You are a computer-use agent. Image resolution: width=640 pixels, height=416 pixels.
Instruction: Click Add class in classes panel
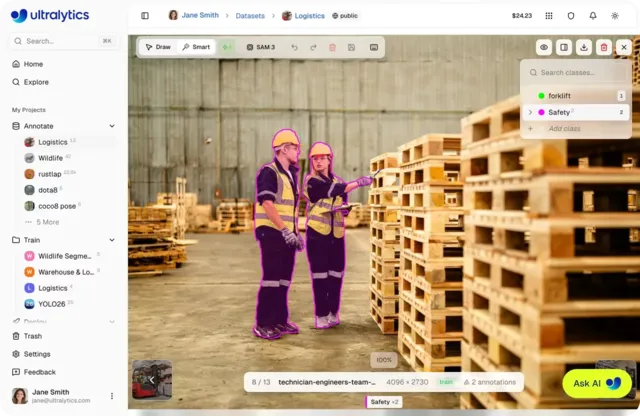click(x=564, y=129)
